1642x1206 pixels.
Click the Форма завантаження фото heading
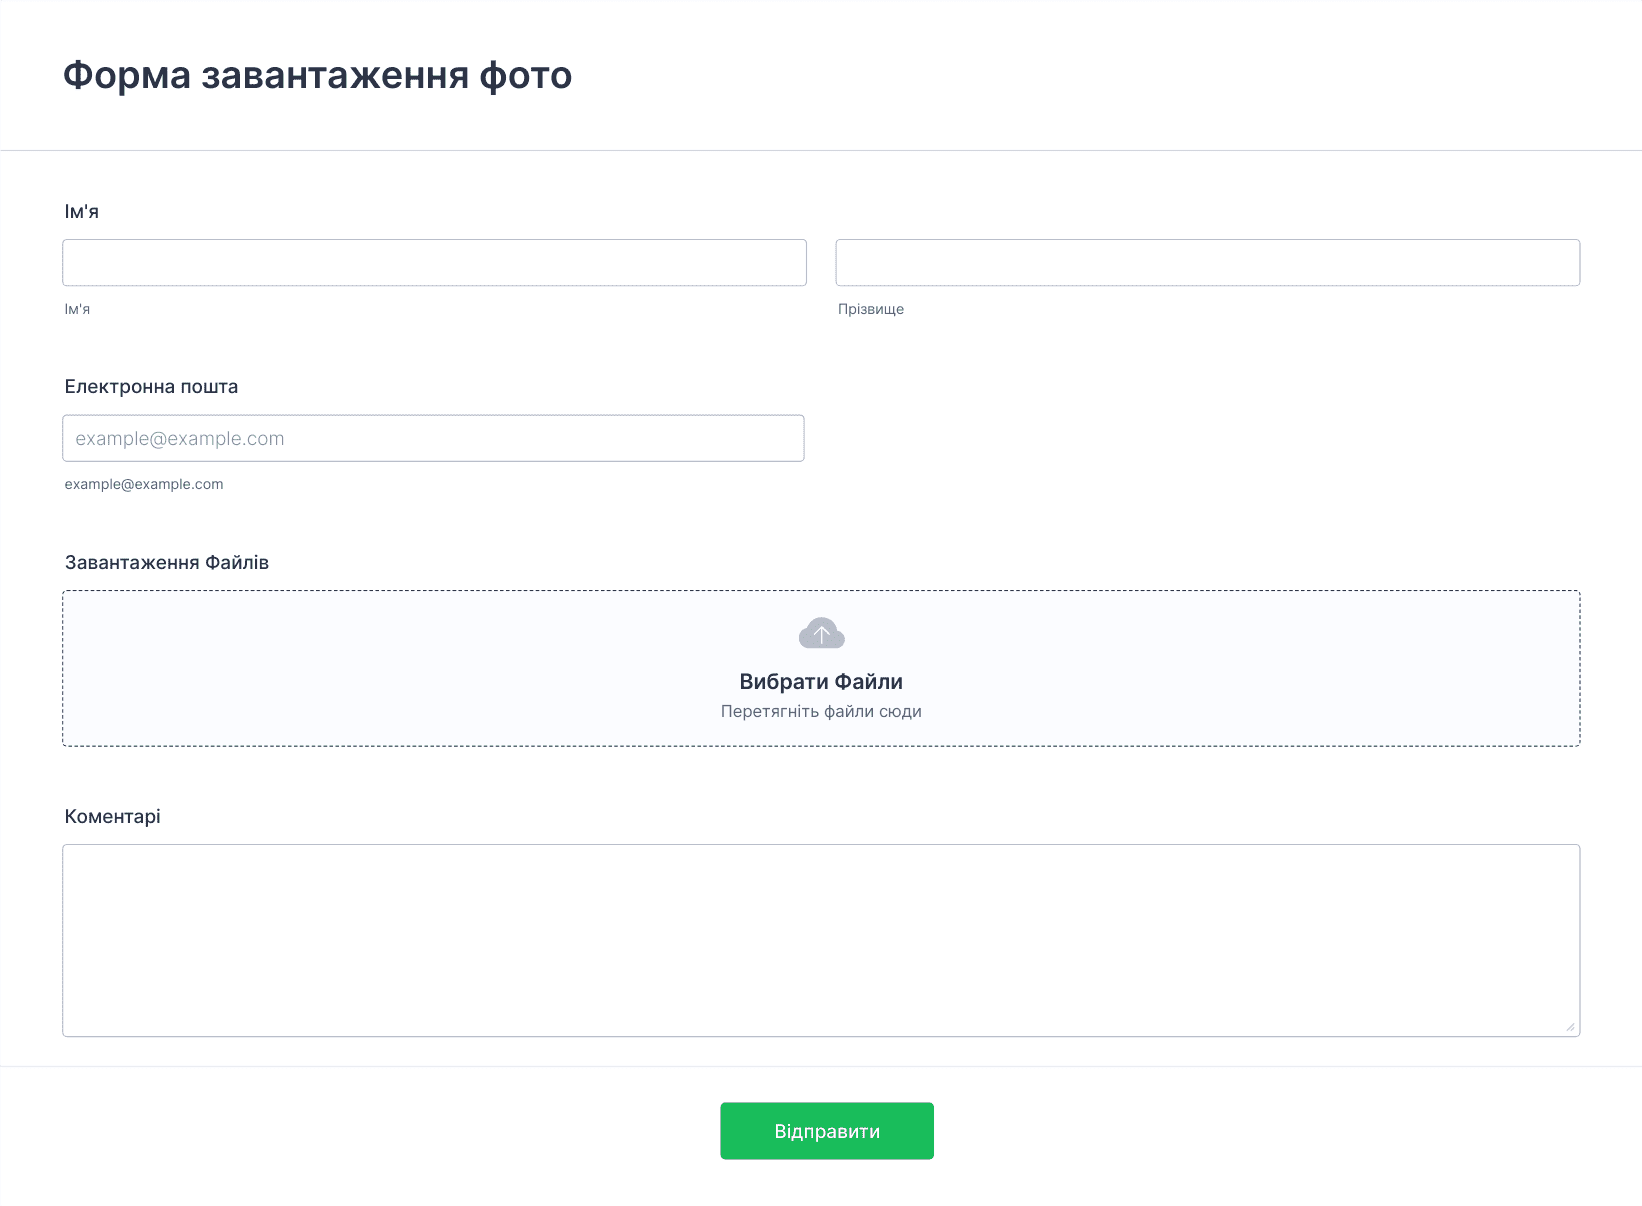317,76
